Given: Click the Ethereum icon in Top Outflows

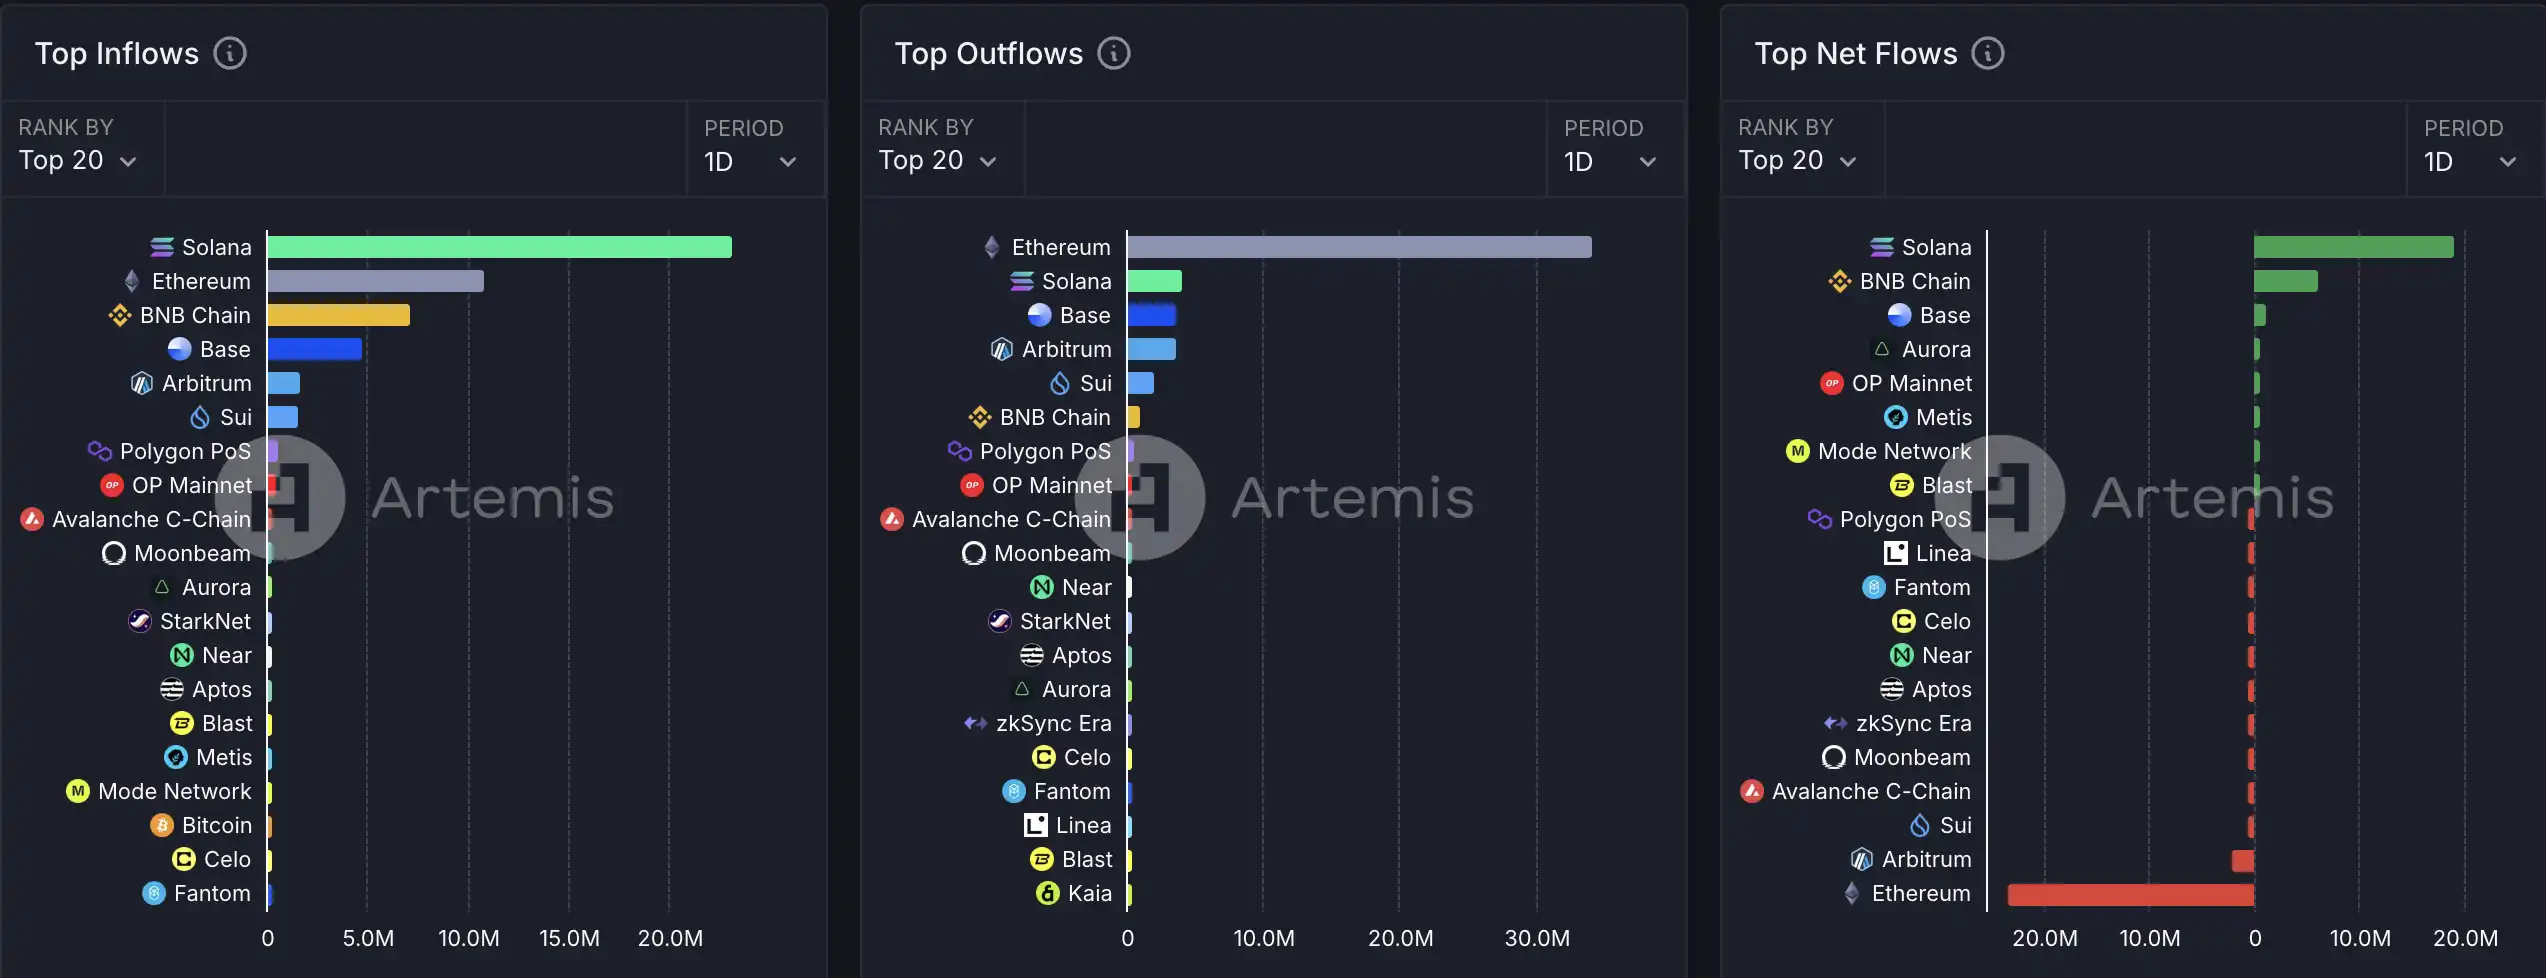Looking at the screenshot, I should coord(991,247).
